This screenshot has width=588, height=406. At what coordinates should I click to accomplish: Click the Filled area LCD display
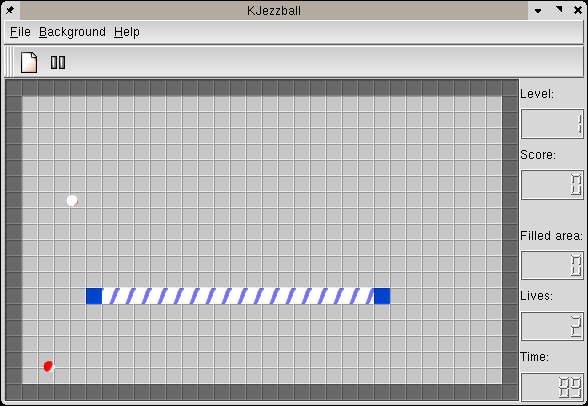coord(552,265)
